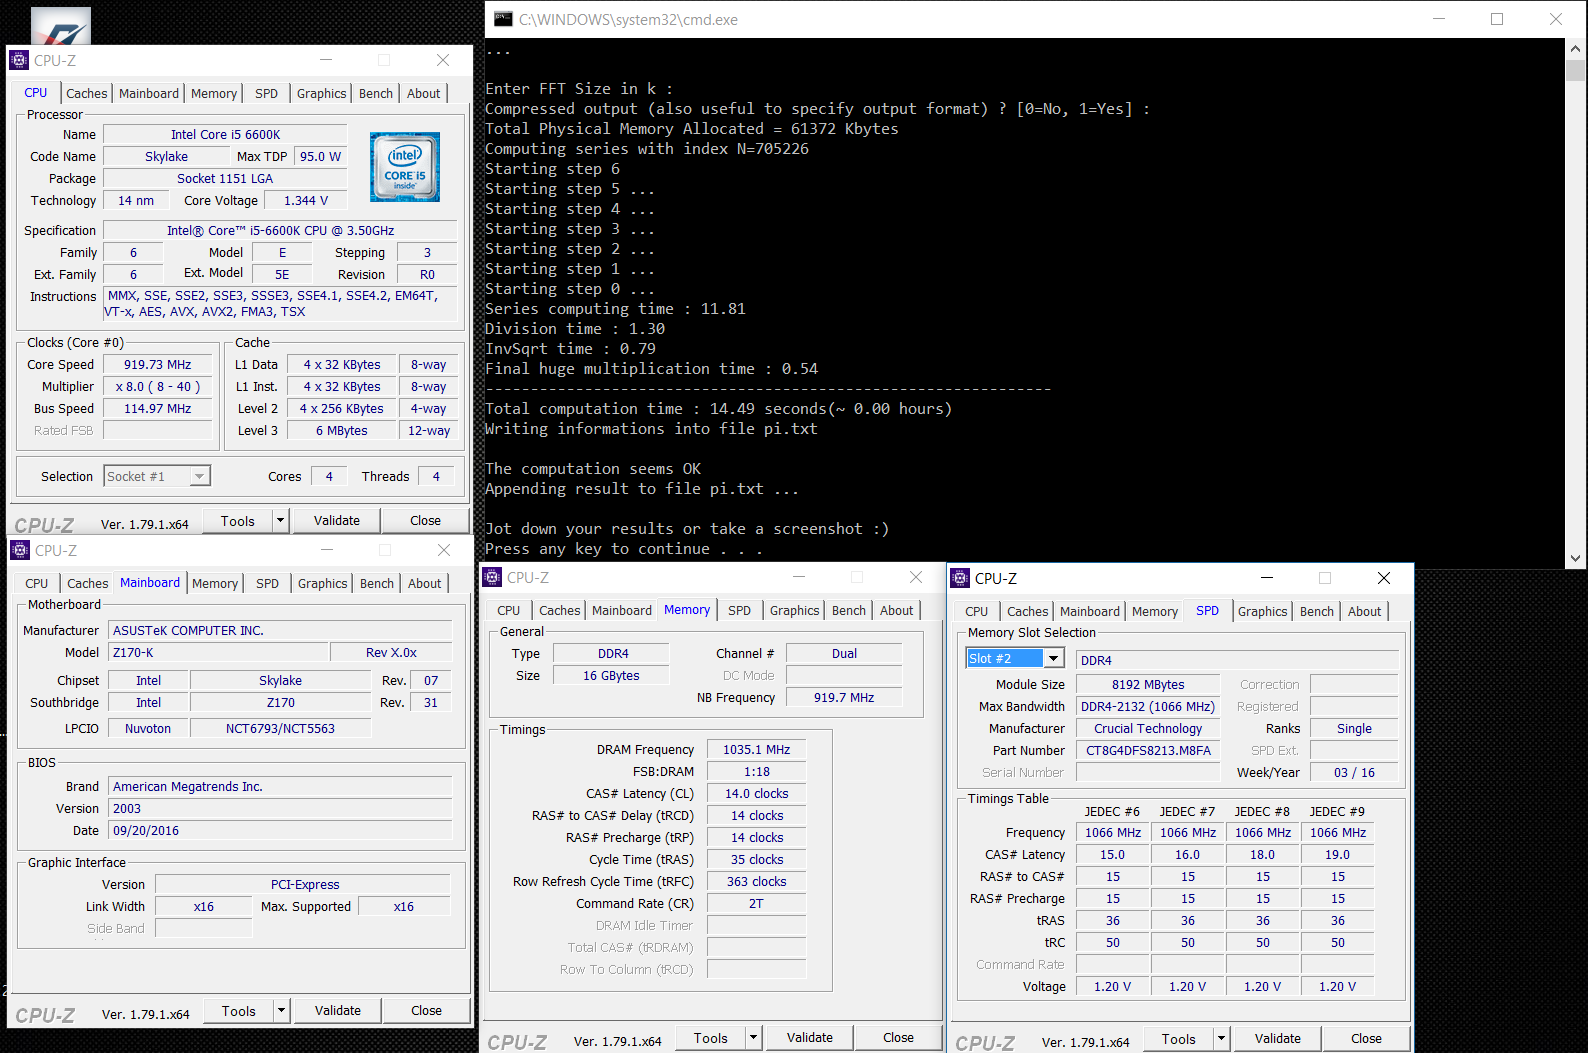
Task: Close the cmd.exe console window
Action: (x=1556, y=19)
